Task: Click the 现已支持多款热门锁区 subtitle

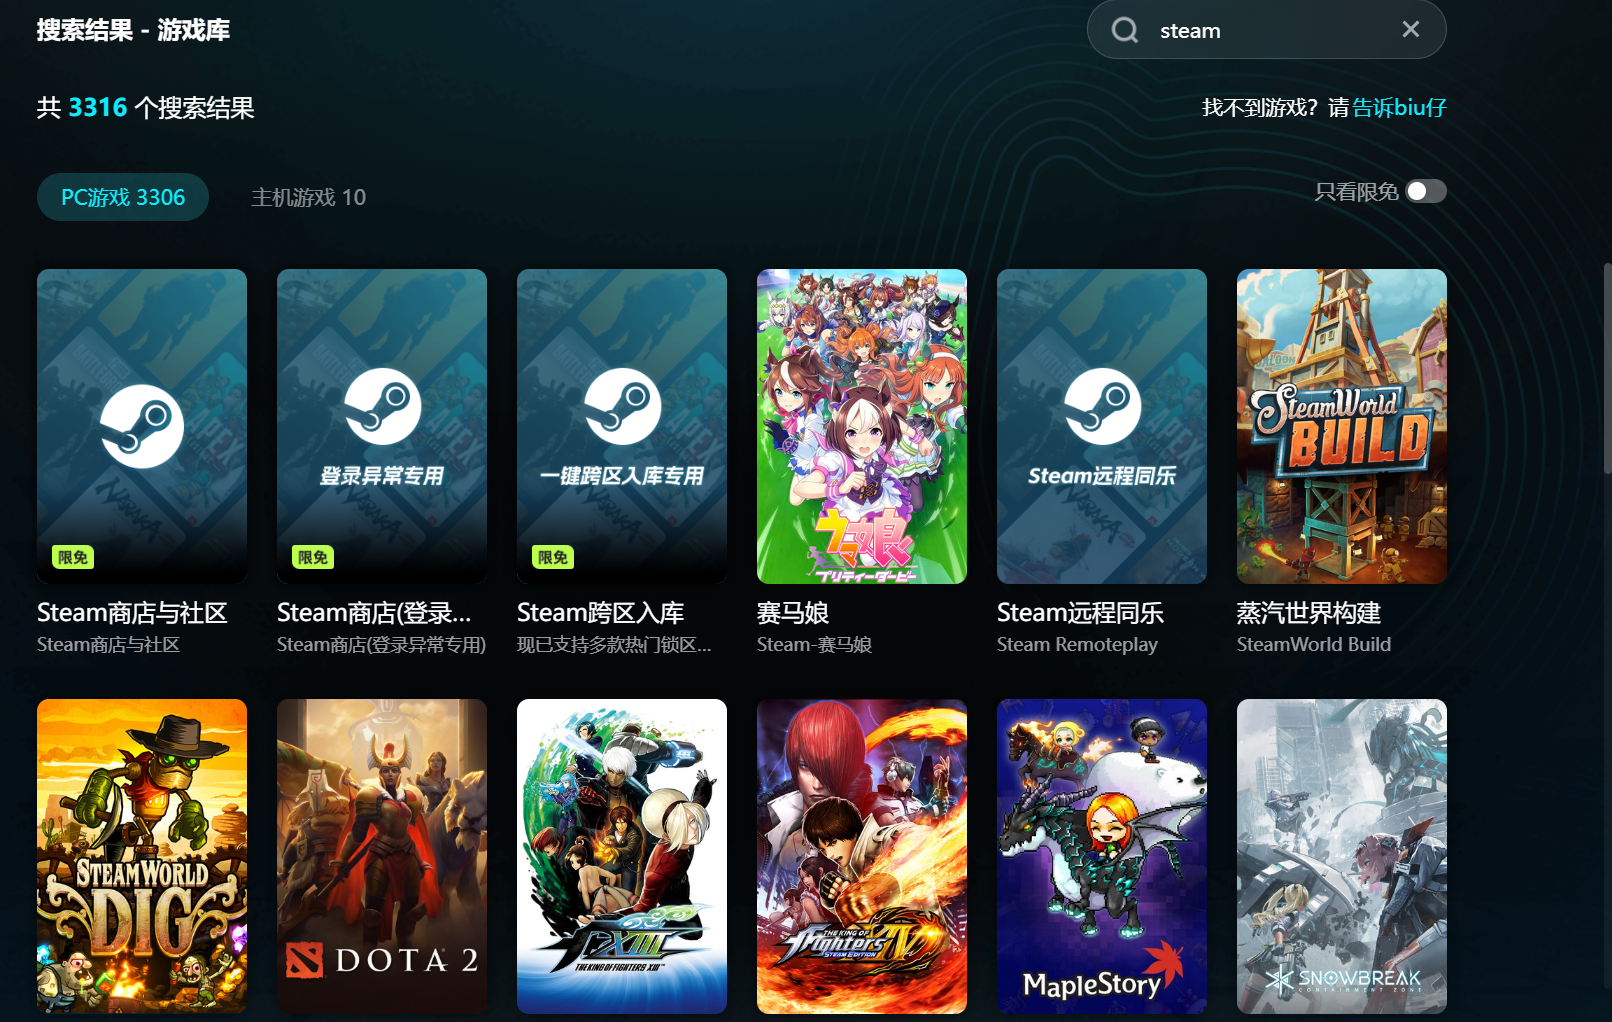Action: [614, 645]
